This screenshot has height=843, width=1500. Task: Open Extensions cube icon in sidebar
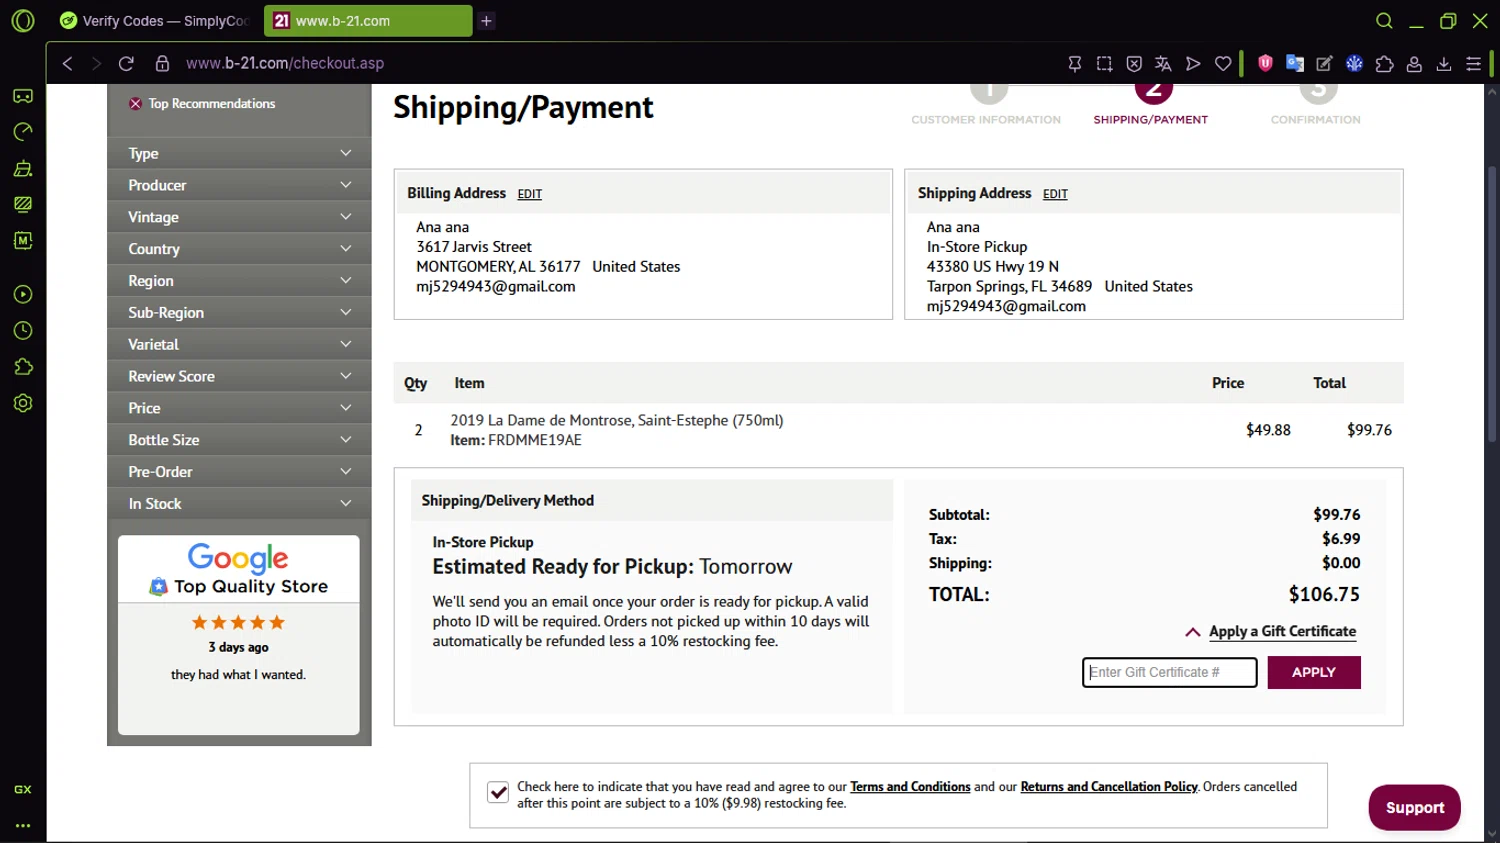(x=23, y=367)
